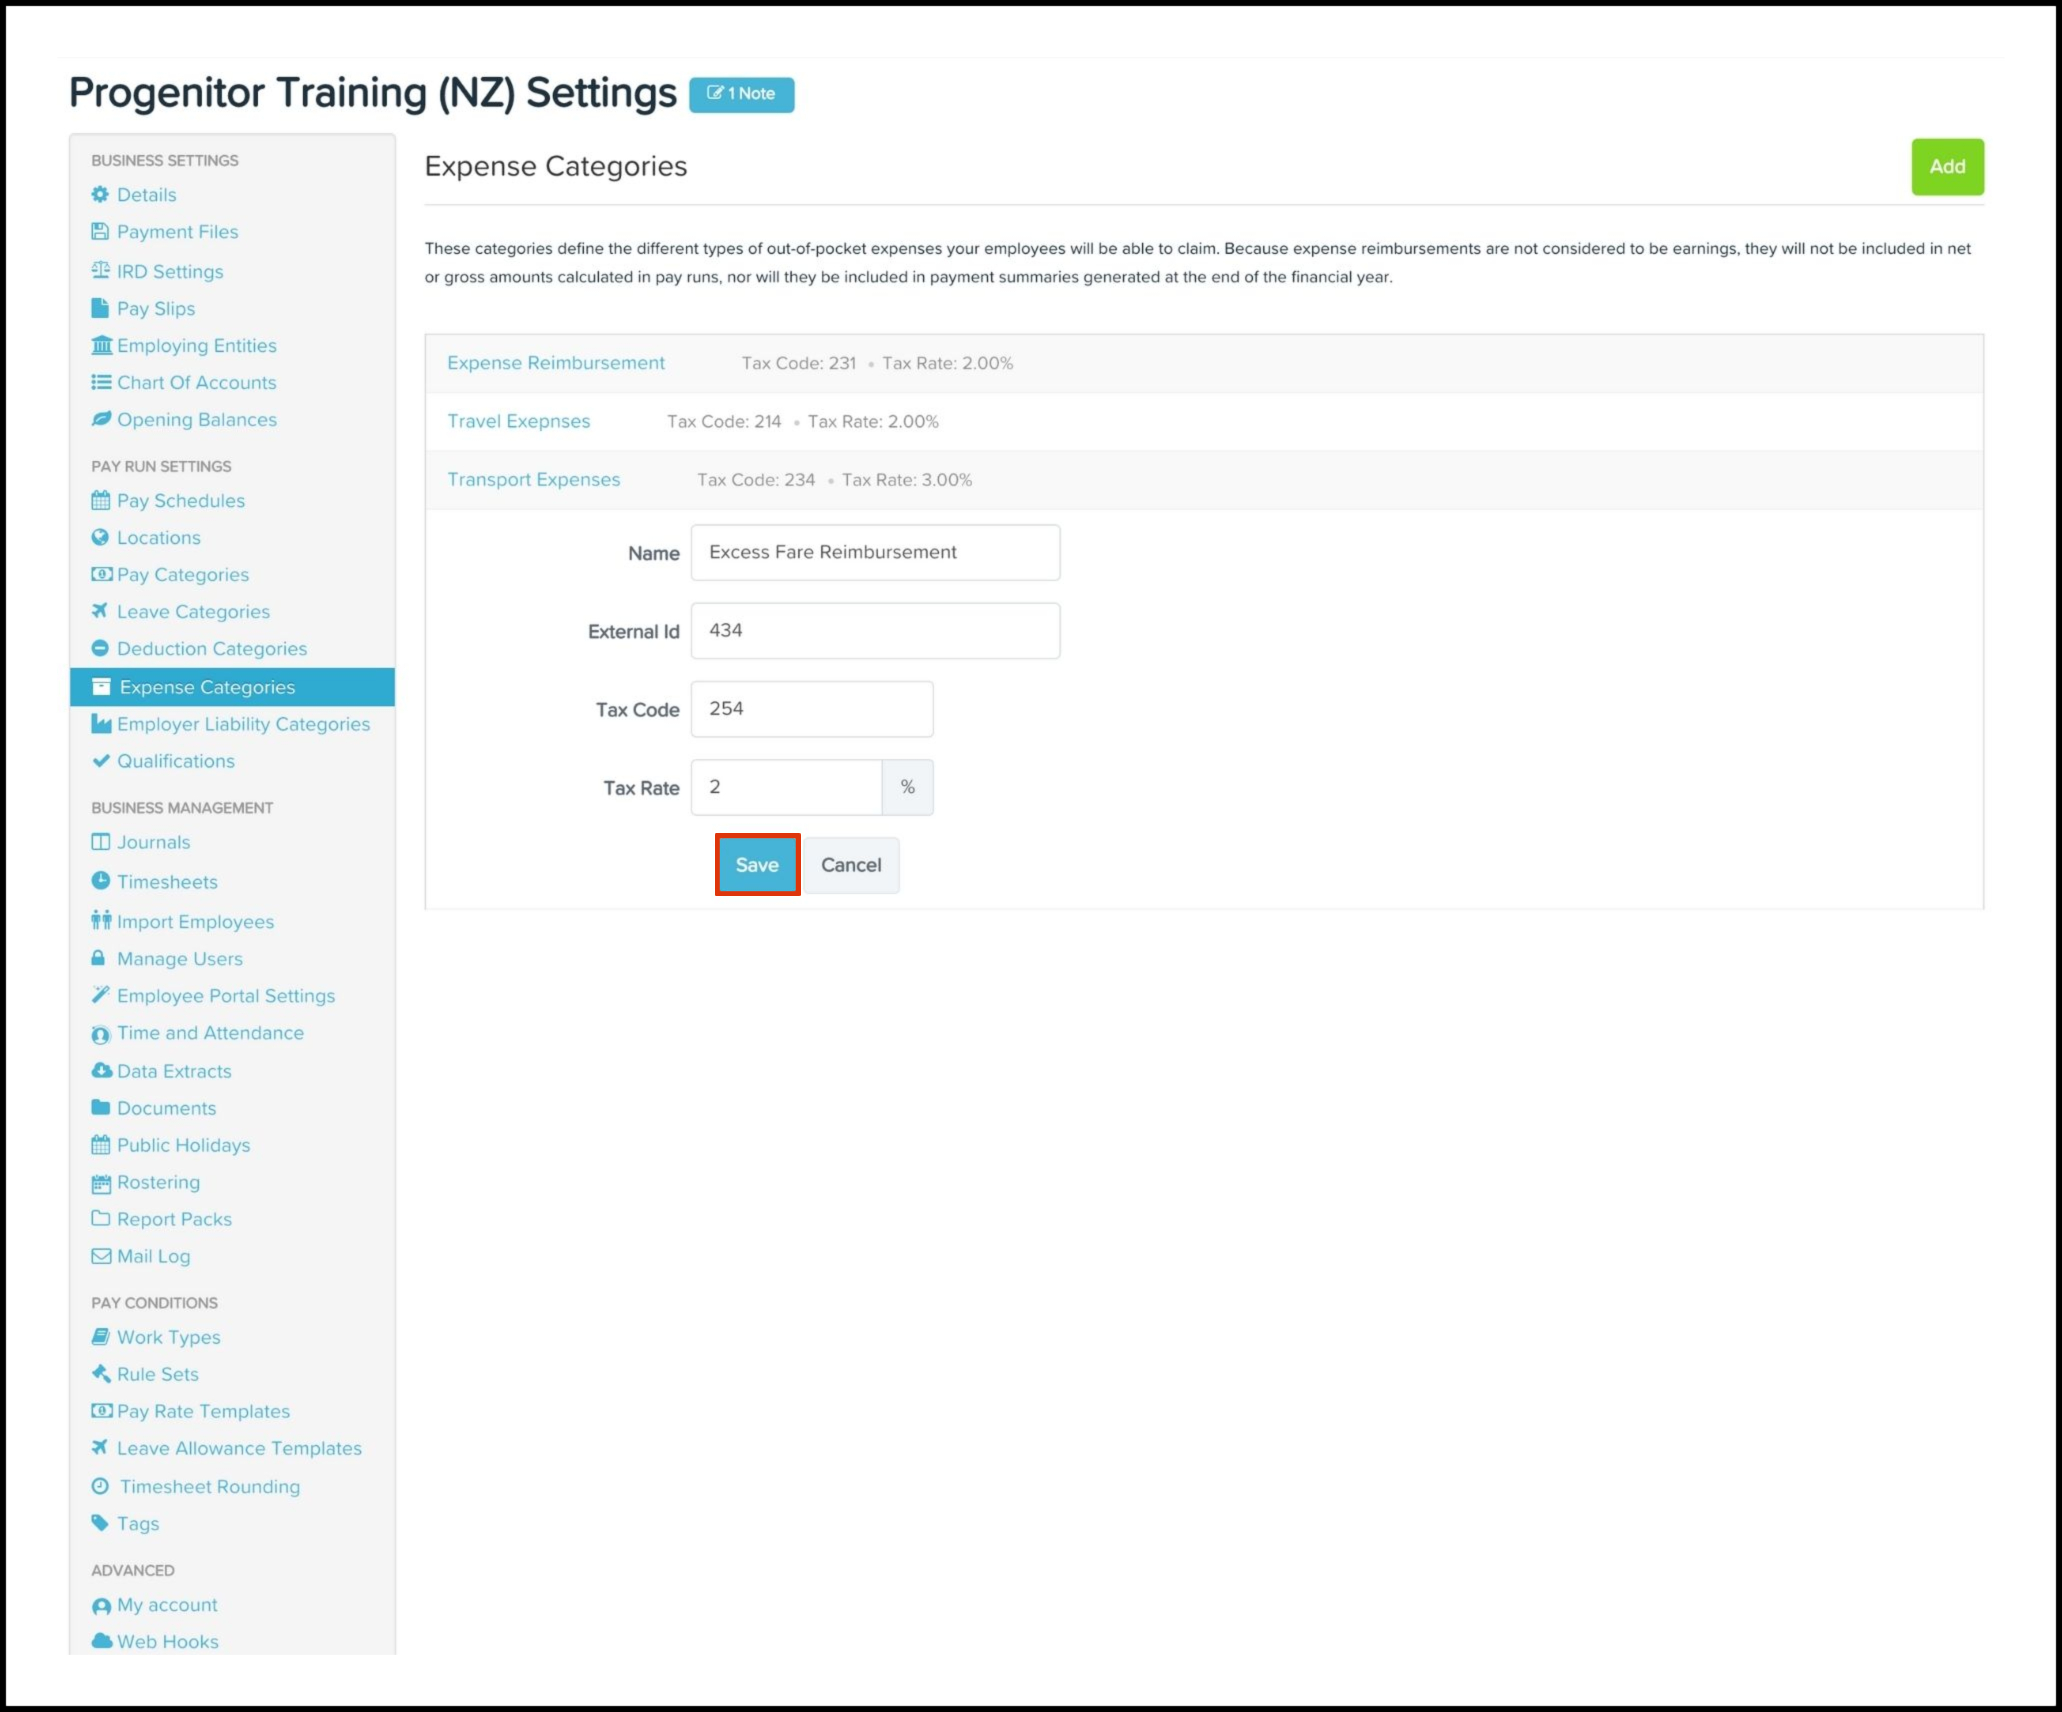Screen dimensions: 2062x1712
Task: Click the clock icon beside Timesheets
Action: (100, 881)
